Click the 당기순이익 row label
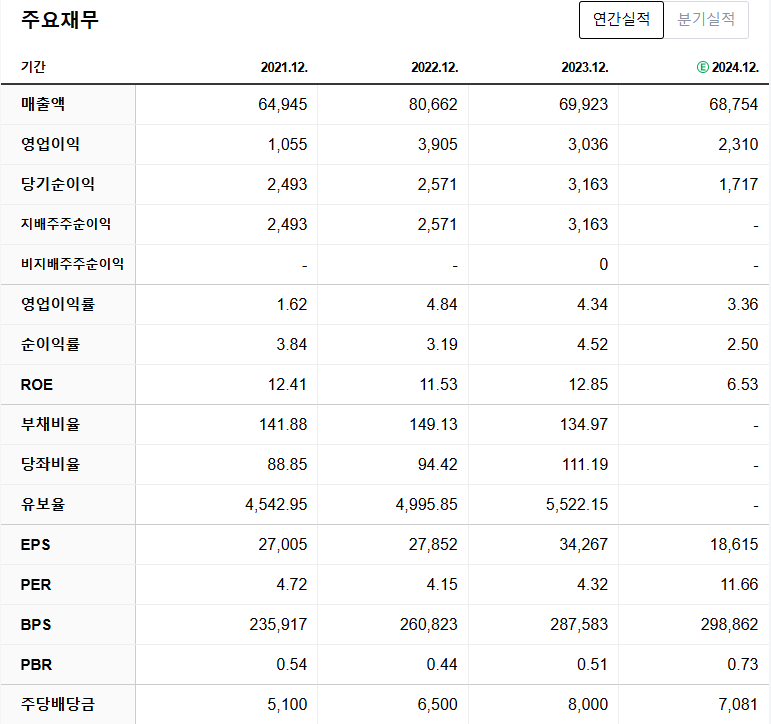The image size is (771, 724). 58,184
